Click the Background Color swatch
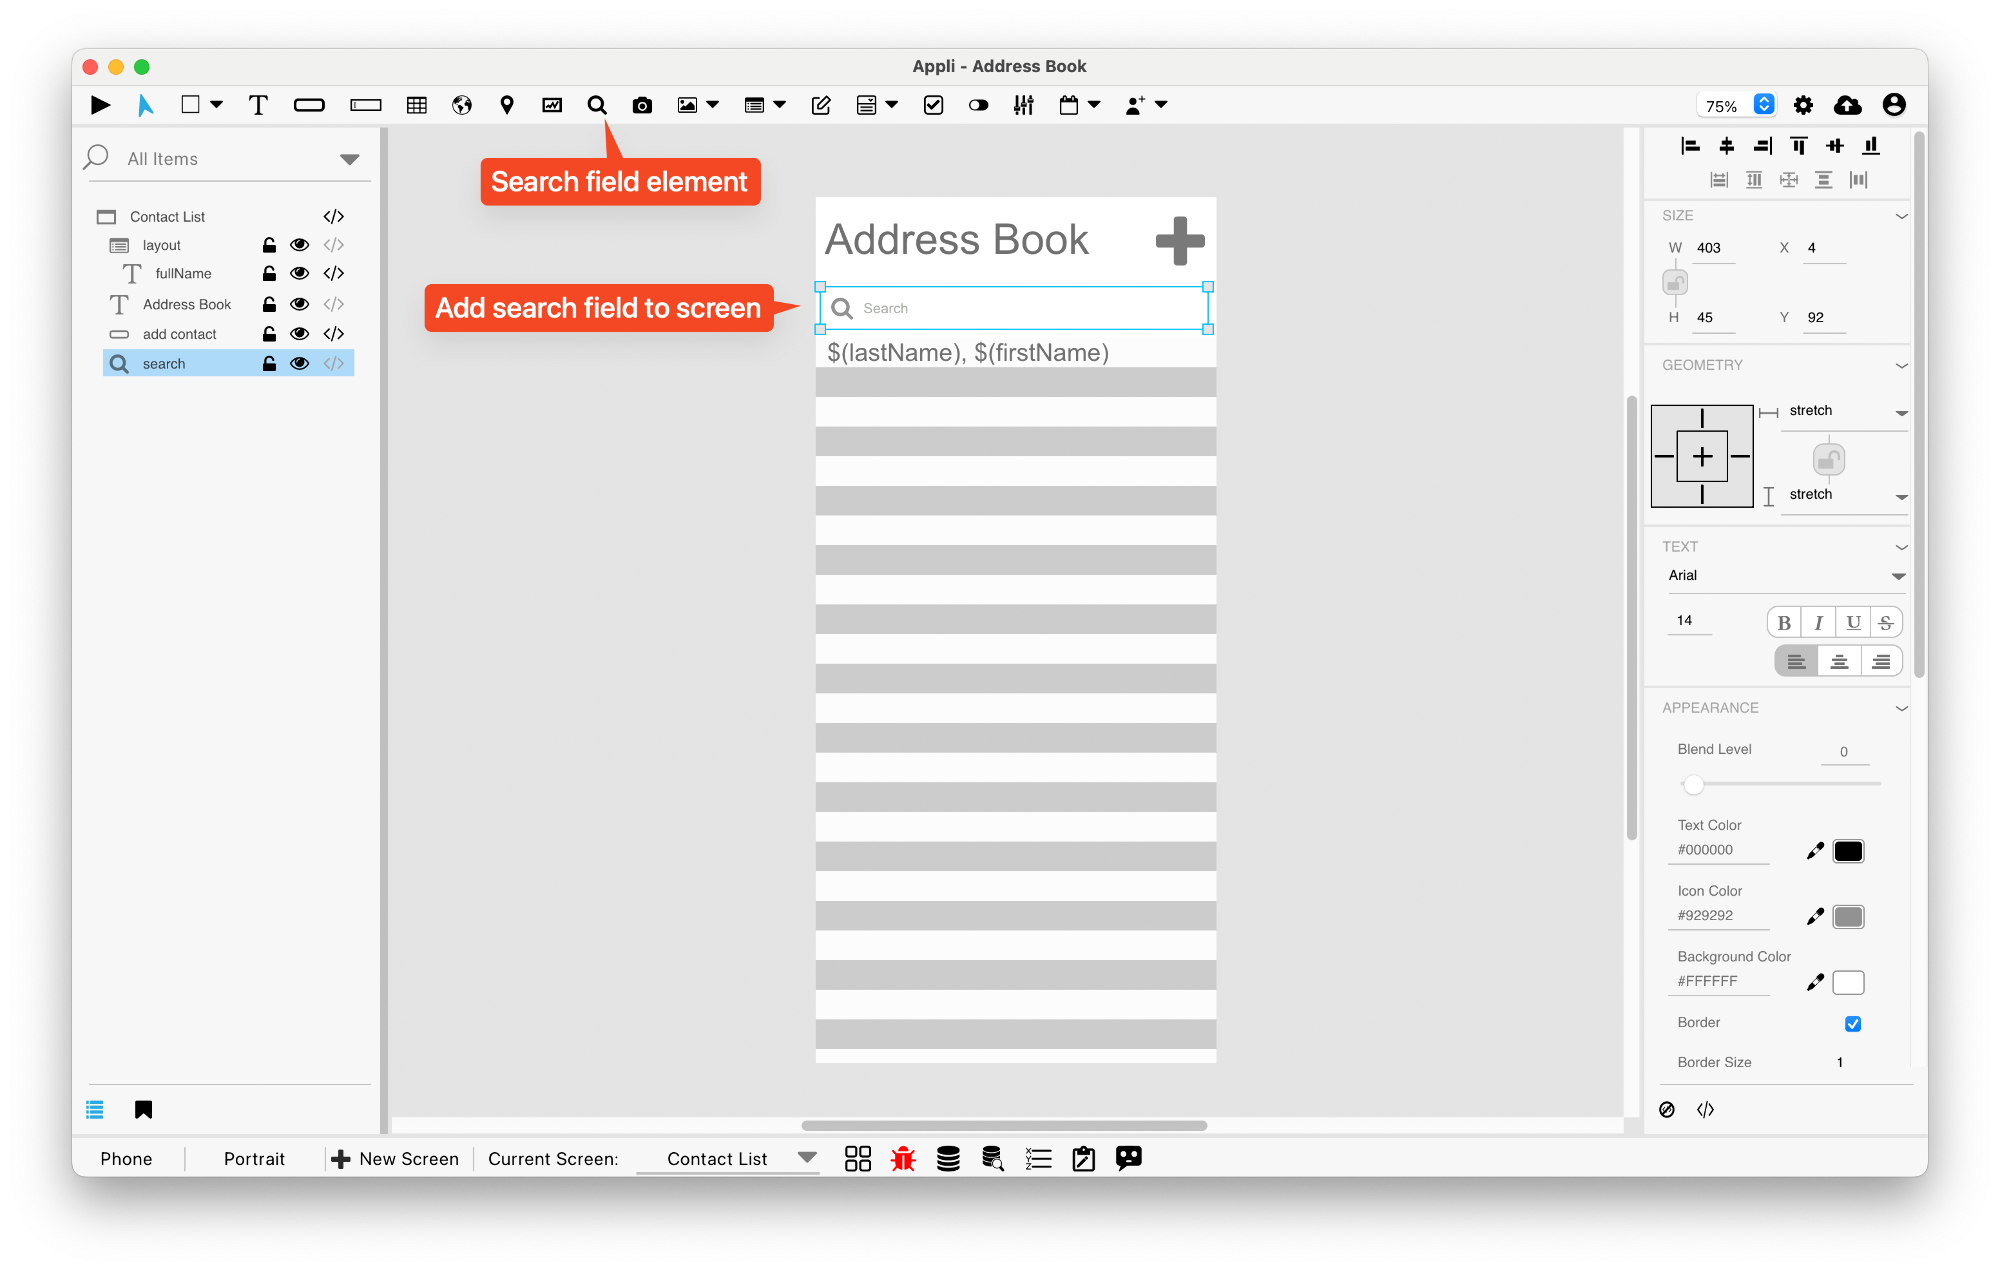Image resolution: width=2000 pixels, height=1272 pixels. [1848, 981]
